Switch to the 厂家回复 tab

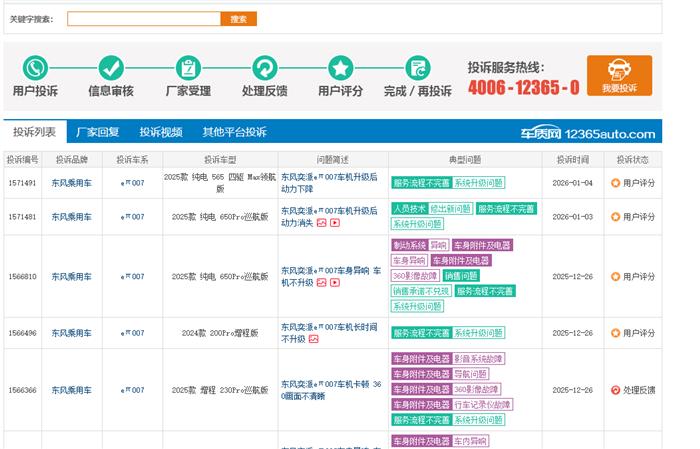98,132
